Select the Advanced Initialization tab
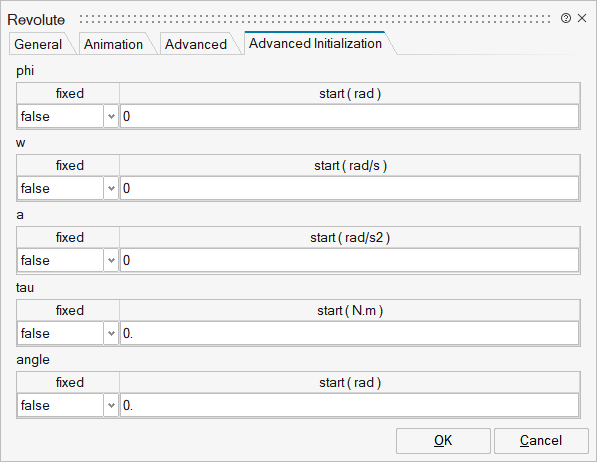 [x=315, y=43]
